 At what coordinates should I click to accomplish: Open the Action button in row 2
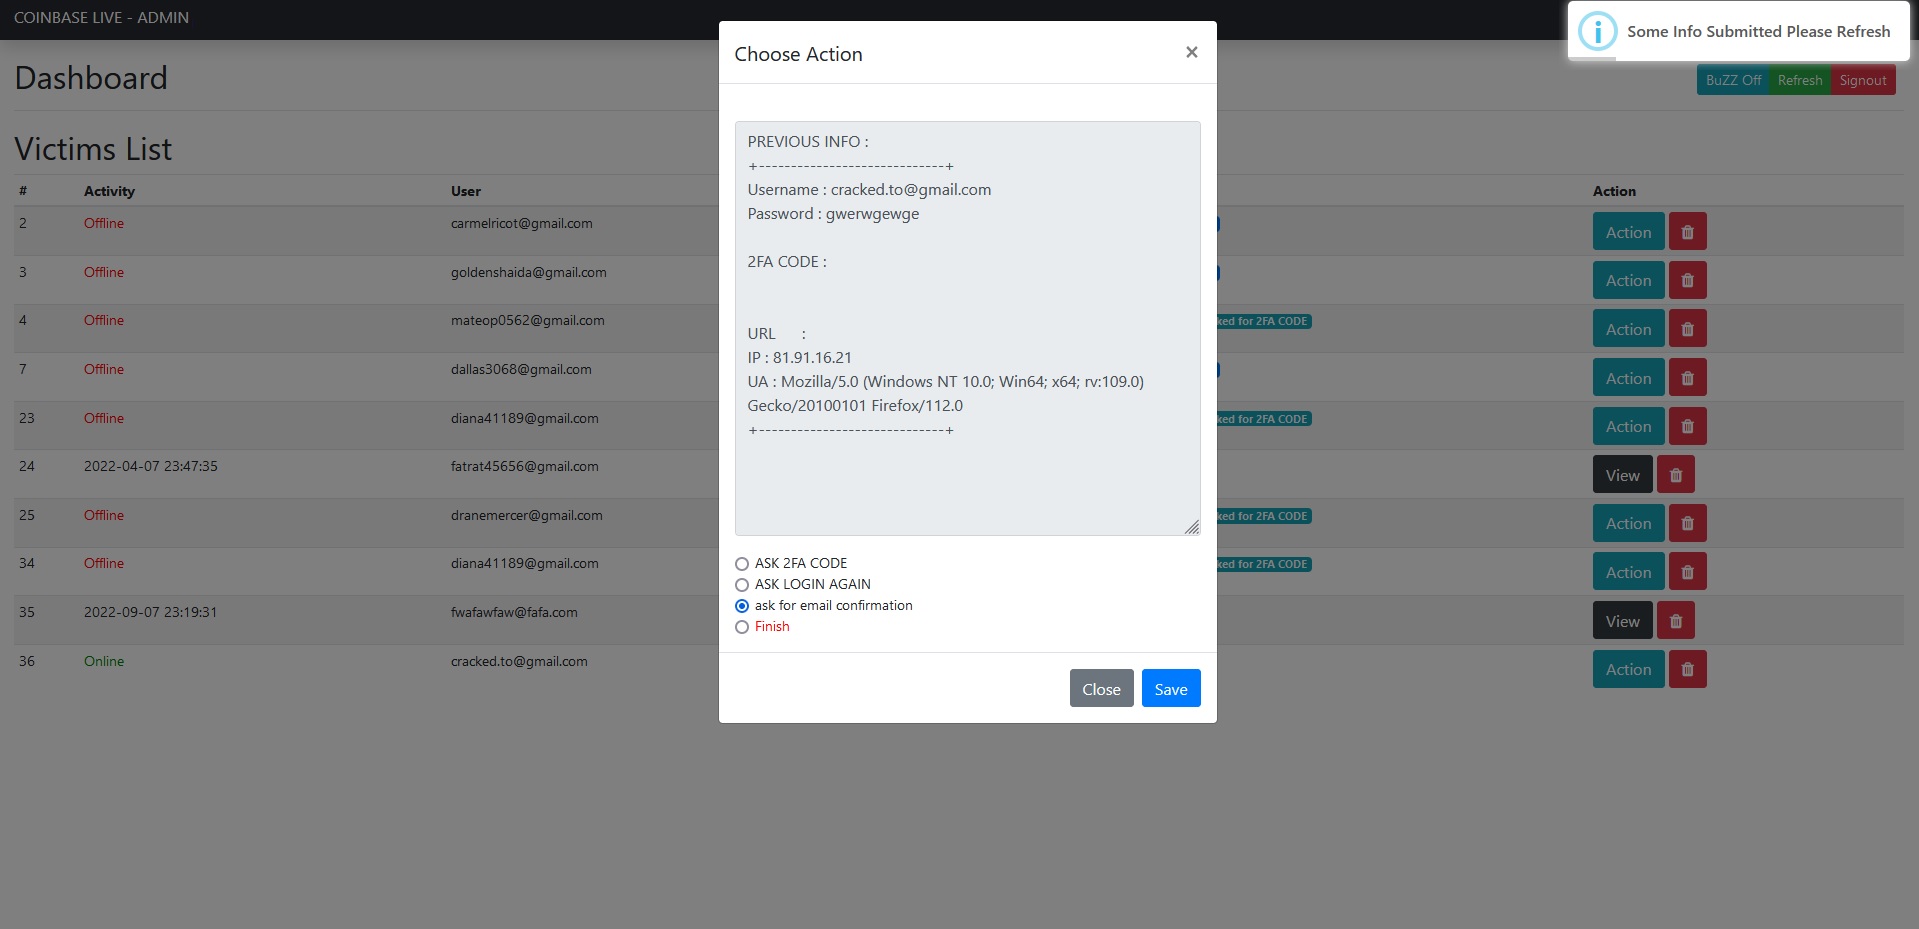pos(1628,232)
